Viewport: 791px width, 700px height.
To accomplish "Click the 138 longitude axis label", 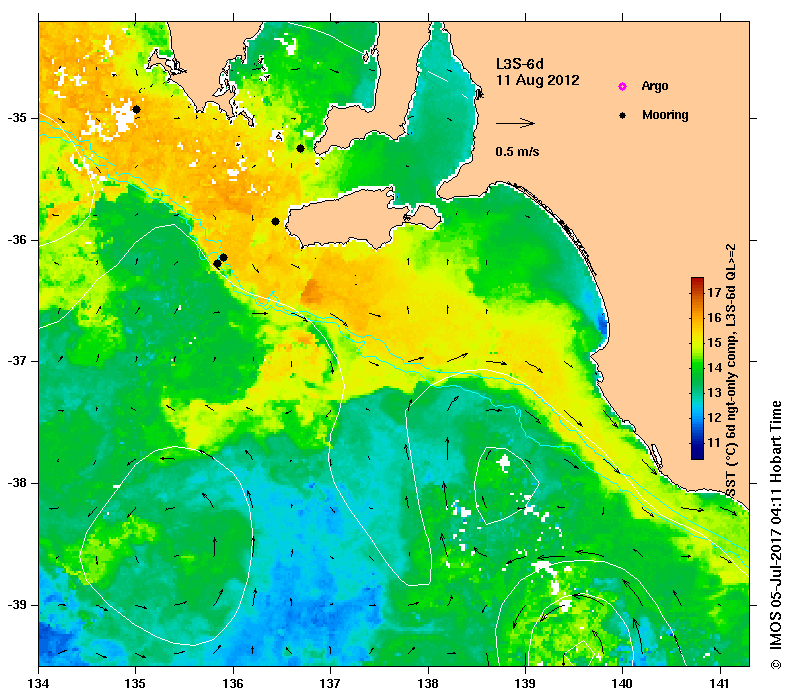I will click(428, 684).
